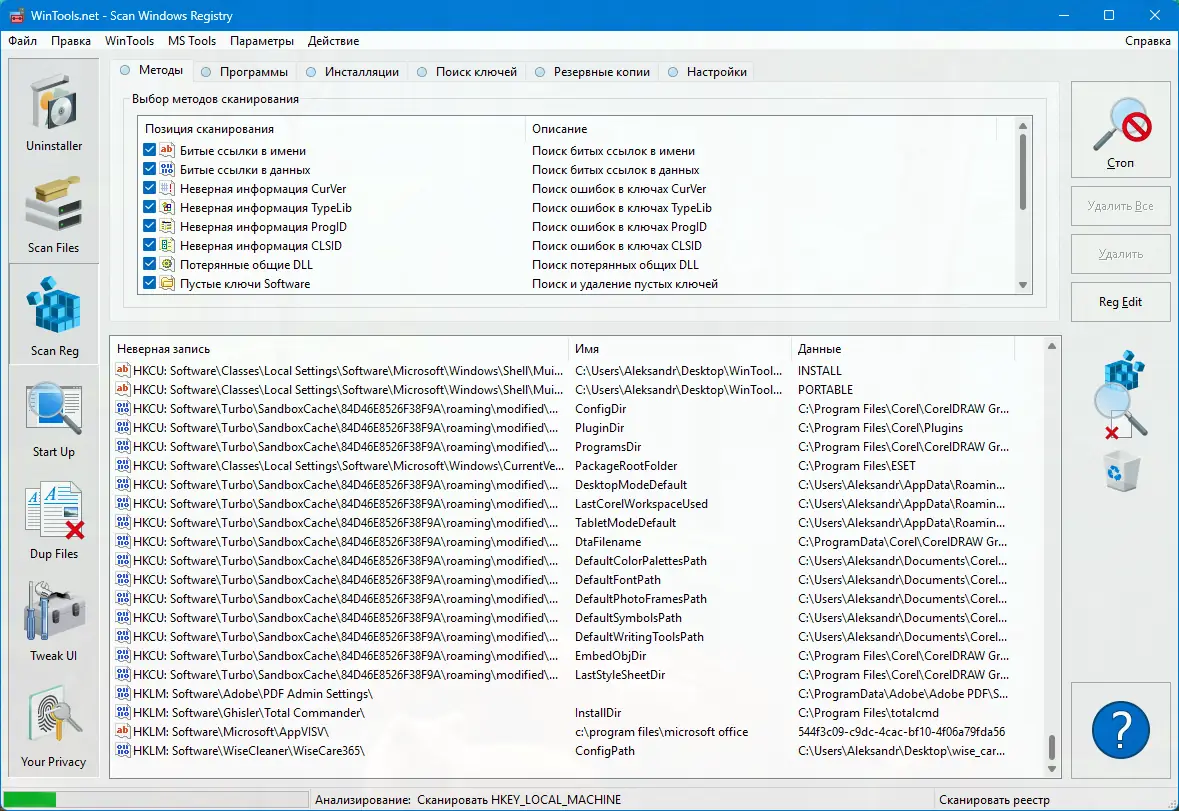Sort by Неверная запись column header
1179x811 pixels.
pos(340,349)
